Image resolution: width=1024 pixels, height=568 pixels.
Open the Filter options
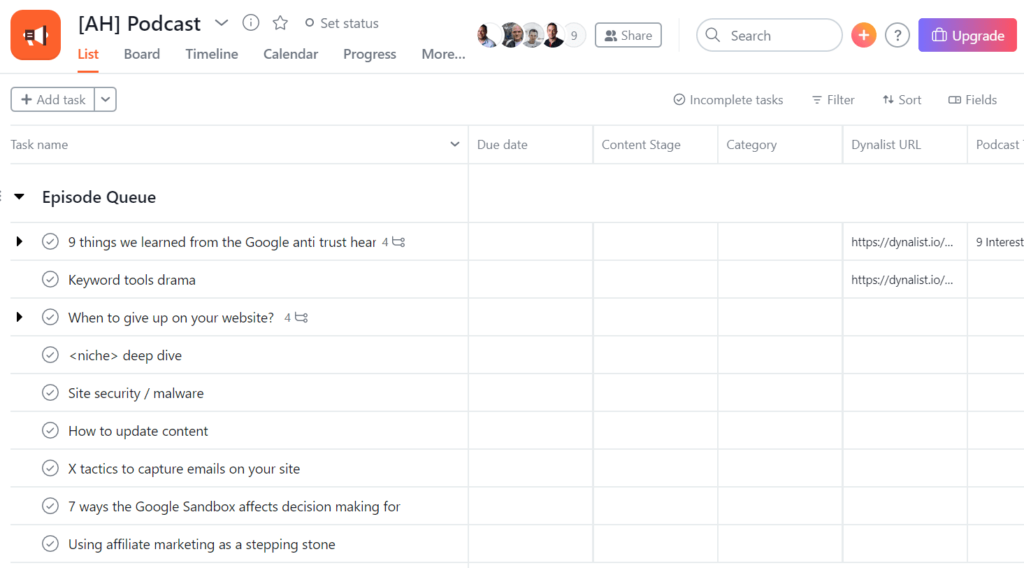pos(833,100)
